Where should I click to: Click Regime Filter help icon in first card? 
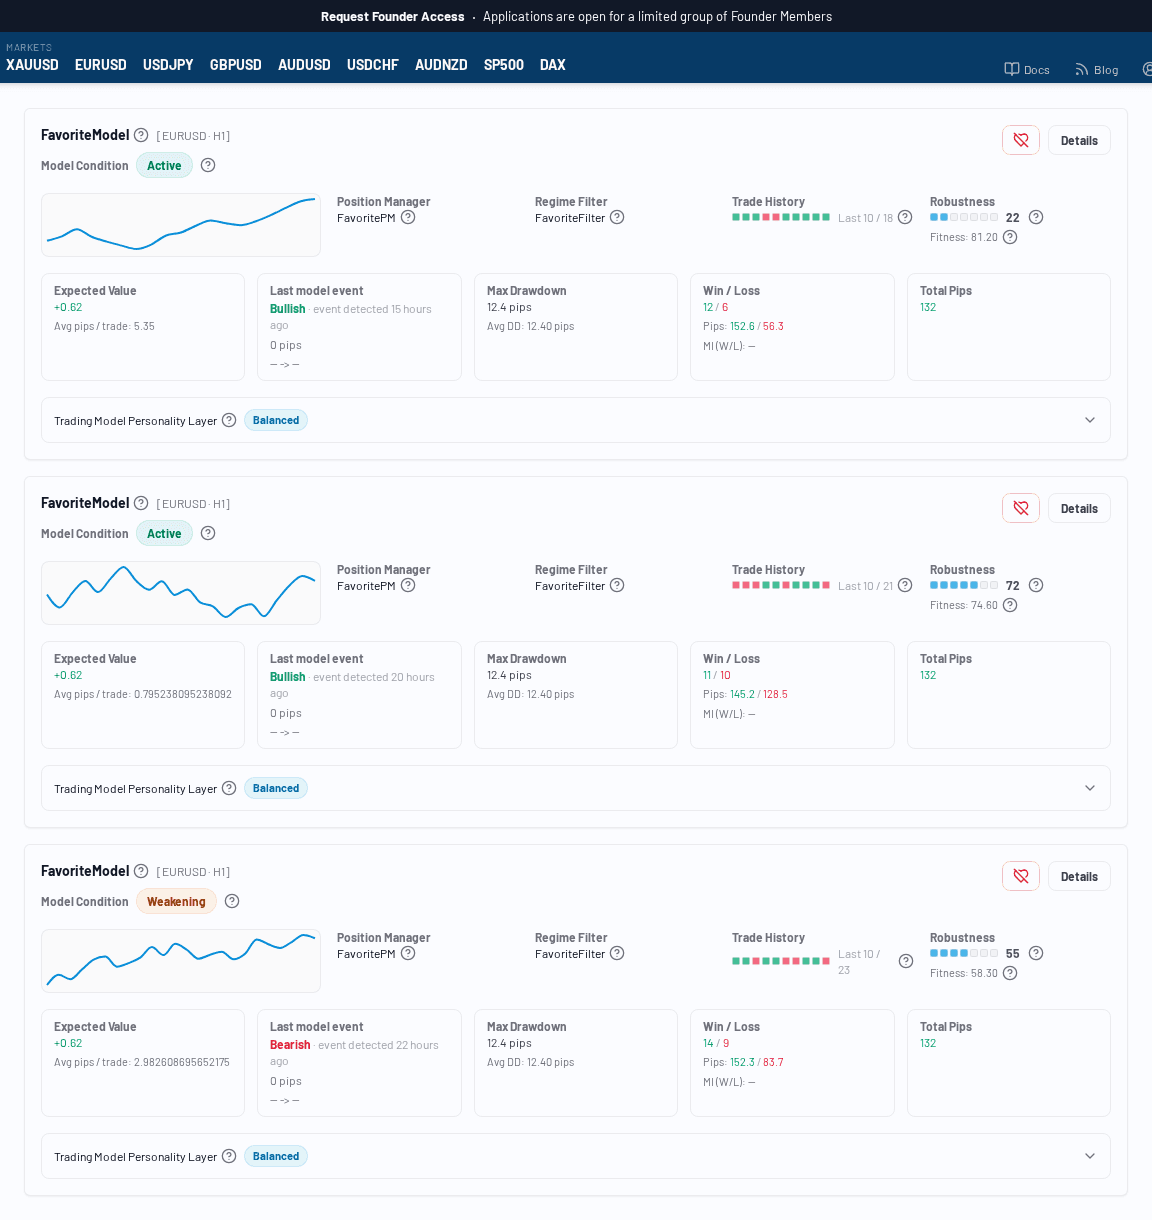coord(617,217)
